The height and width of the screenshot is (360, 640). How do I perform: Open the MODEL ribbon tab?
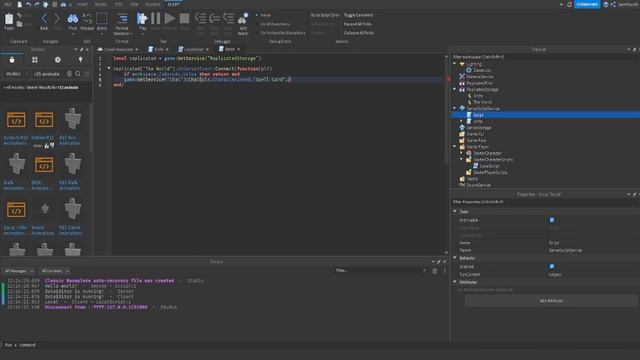tap(100, 4)
